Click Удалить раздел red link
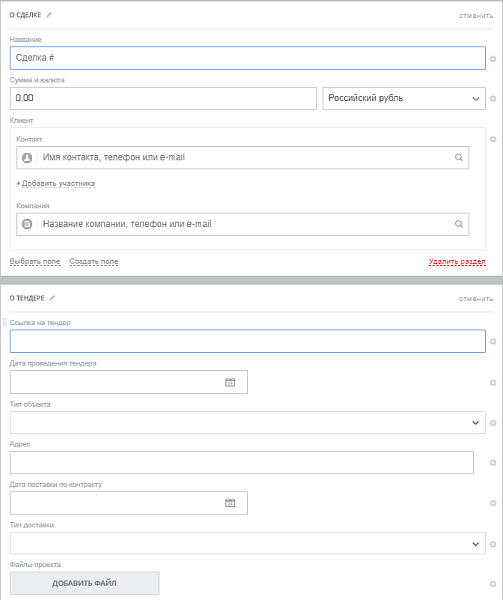Image resolution: width=503 pixels, height=600 pixels. tap(457, 262)
